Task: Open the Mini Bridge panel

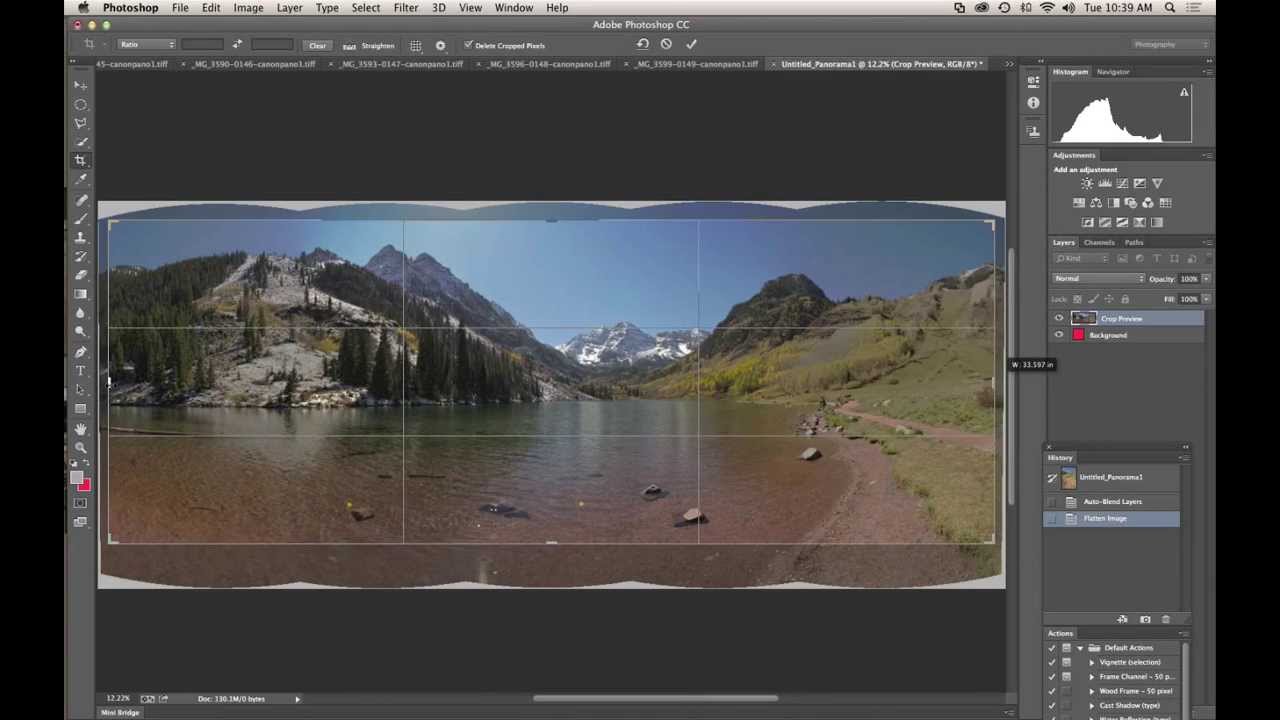Action: [x=120, y=713]
